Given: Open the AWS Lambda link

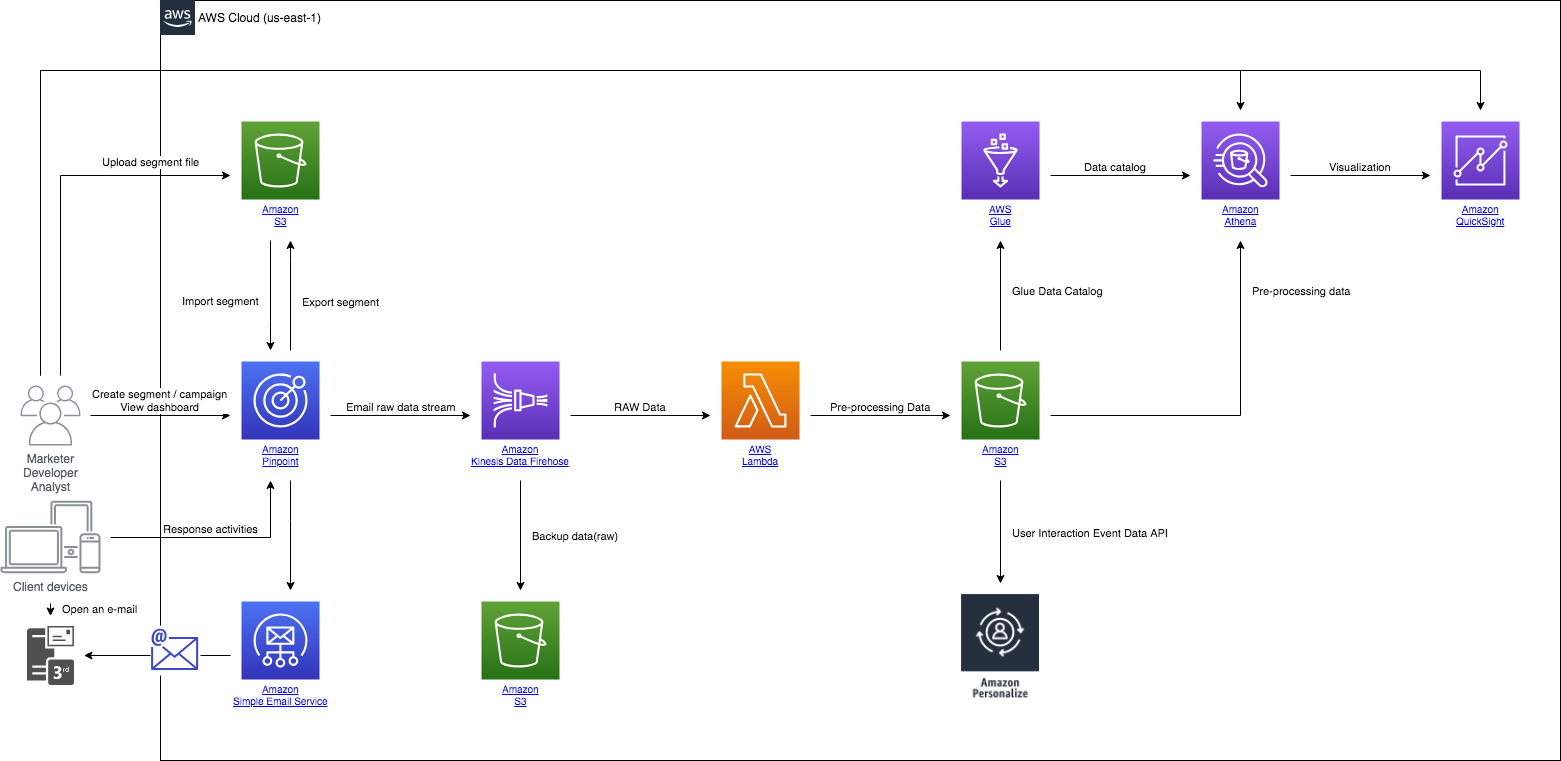Looking at the screenshot, I should pos(760,456).
